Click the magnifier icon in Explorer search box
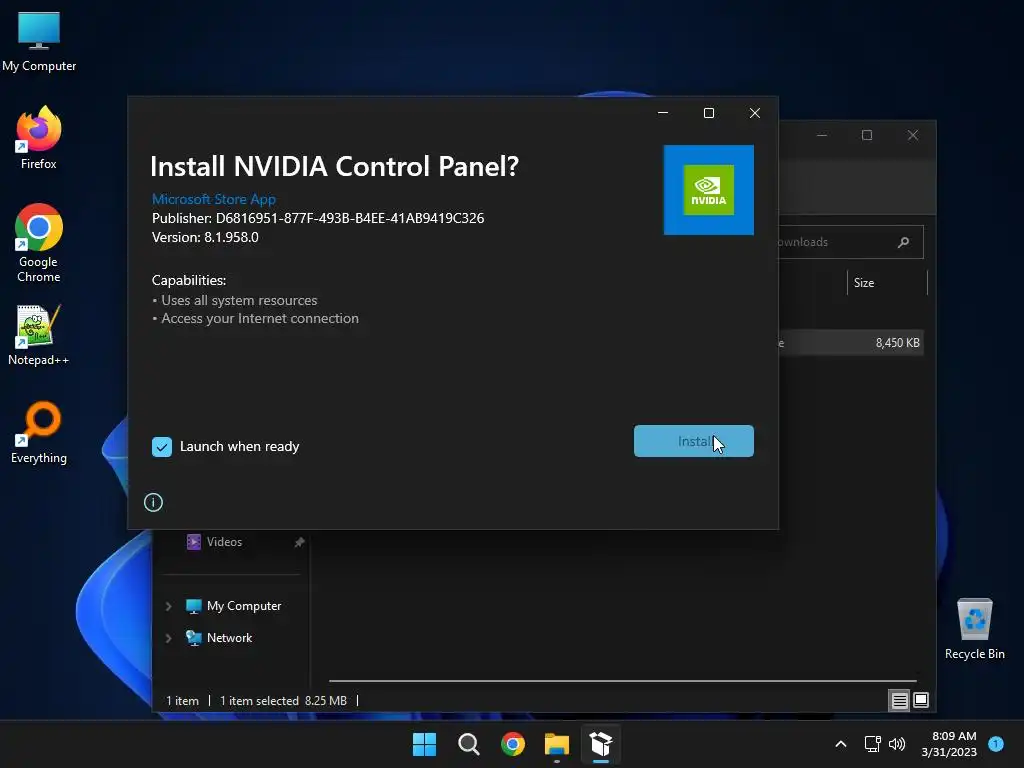Screen dimensions: 1024x768 [904, 242]
